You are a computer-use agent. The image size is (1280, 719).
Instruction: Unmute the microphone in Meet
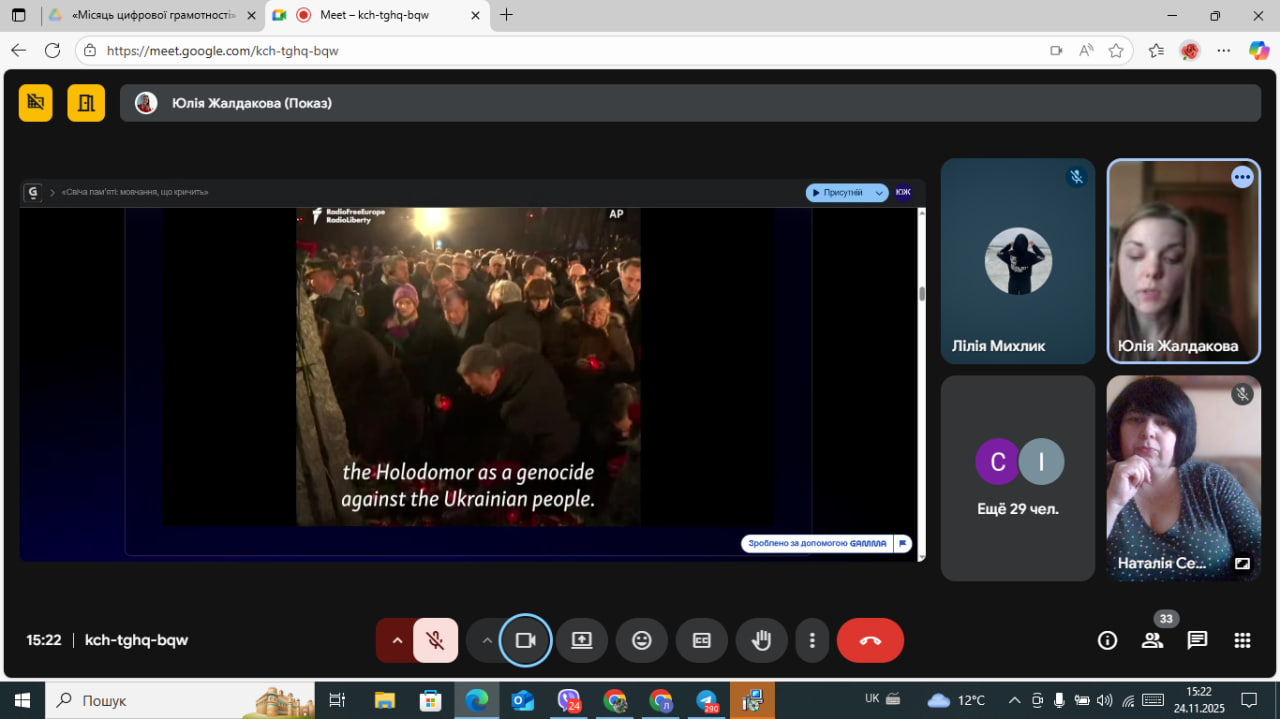tap(435, 641)
